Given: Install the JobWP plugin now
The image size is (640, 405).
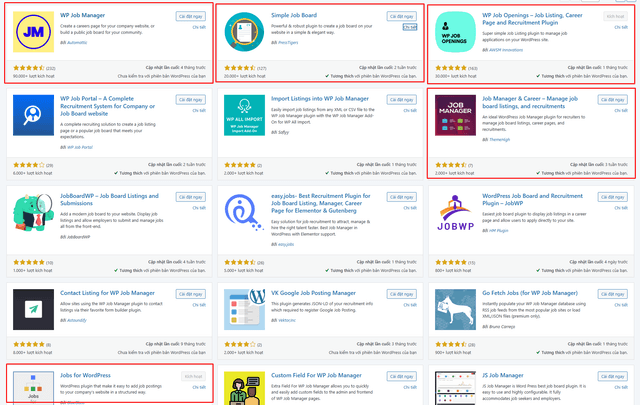Looking at the screenshot, I should click(613, 197).
